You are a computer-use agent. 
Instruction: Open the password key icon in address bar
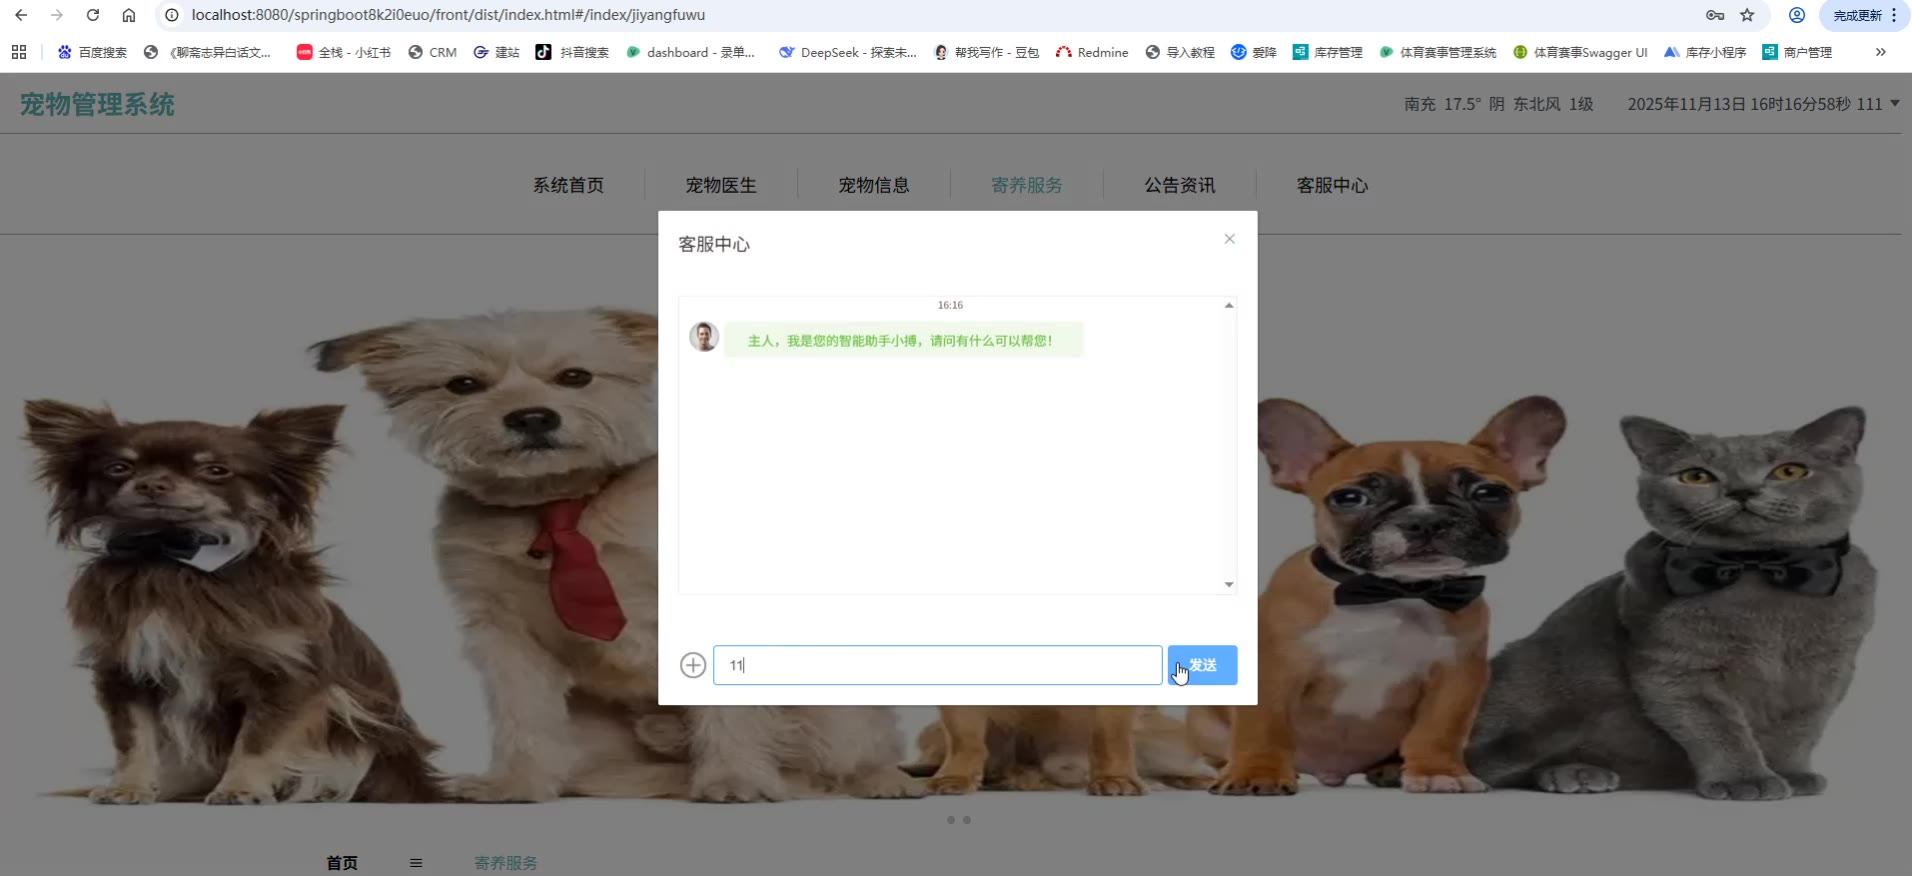point(1715,15)
